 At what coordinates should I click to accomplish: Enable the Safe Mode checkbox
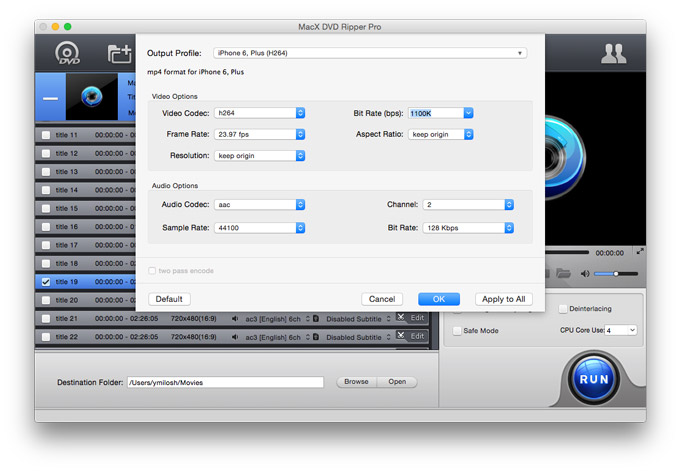(458, 330)
